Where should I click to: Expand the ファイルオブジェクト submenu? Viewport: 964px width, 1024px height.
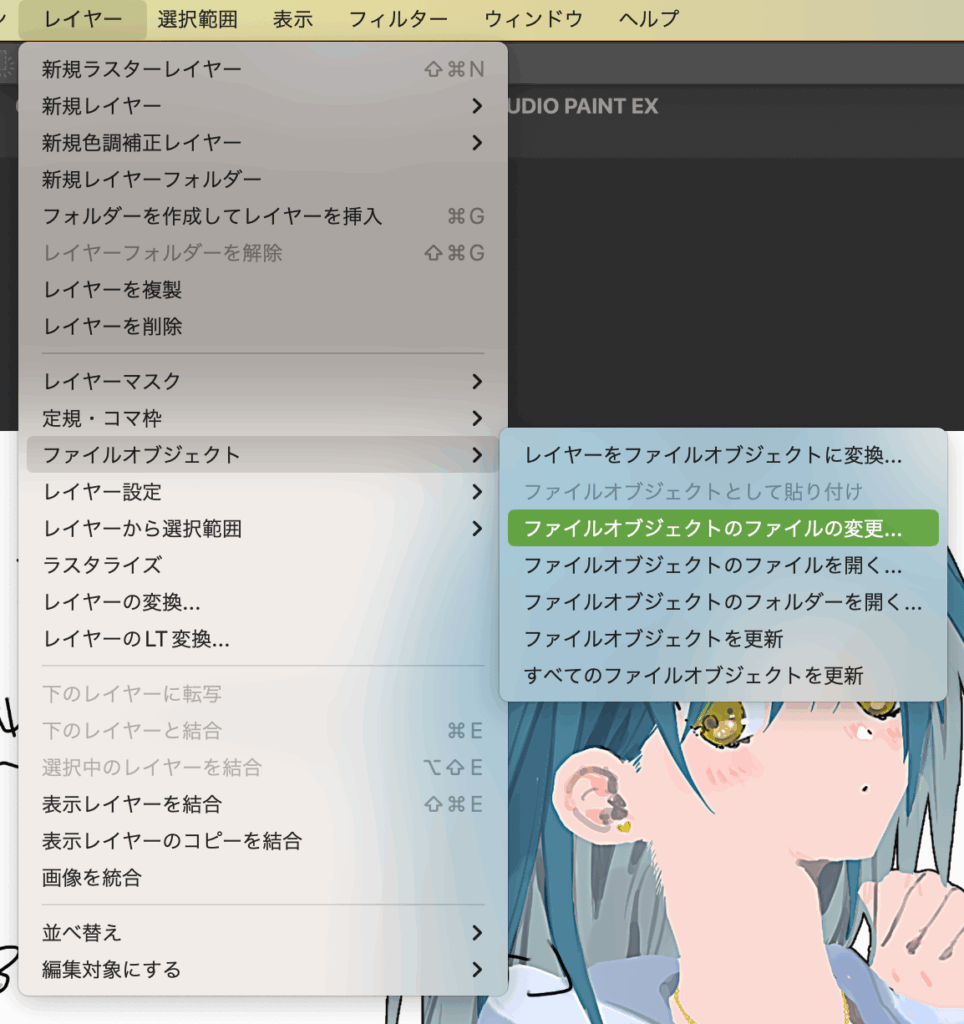263,455
